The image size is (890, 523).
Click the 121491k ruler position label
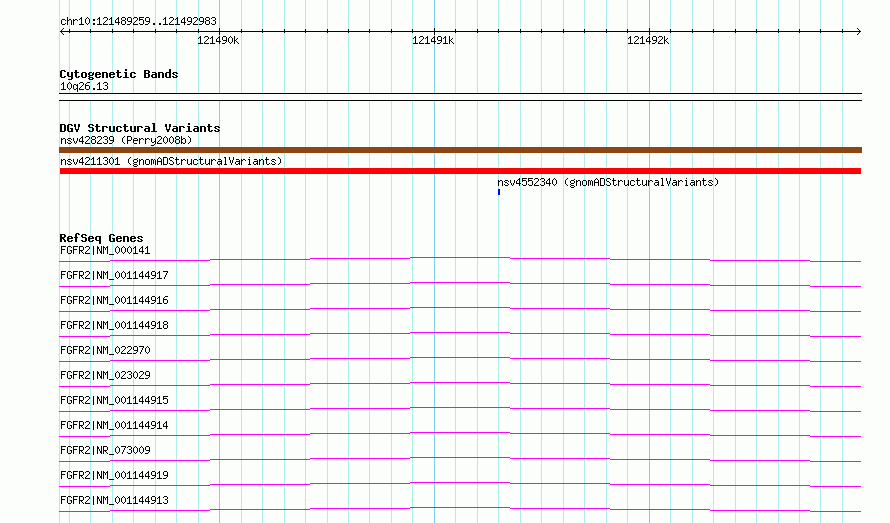[433, 40]
